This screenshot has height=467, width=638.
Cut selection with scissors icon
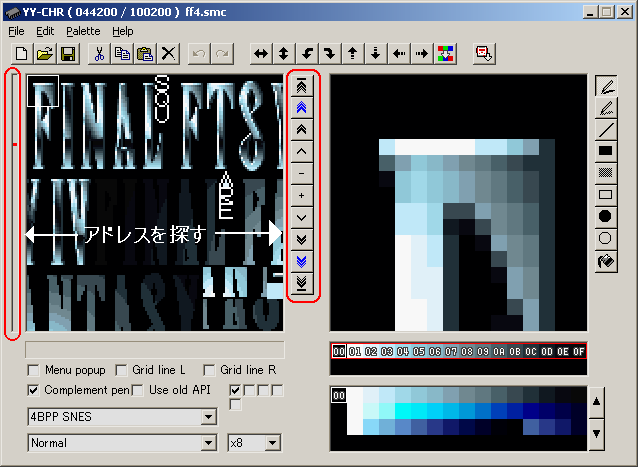pyautogui.click(x=99, y=54)
